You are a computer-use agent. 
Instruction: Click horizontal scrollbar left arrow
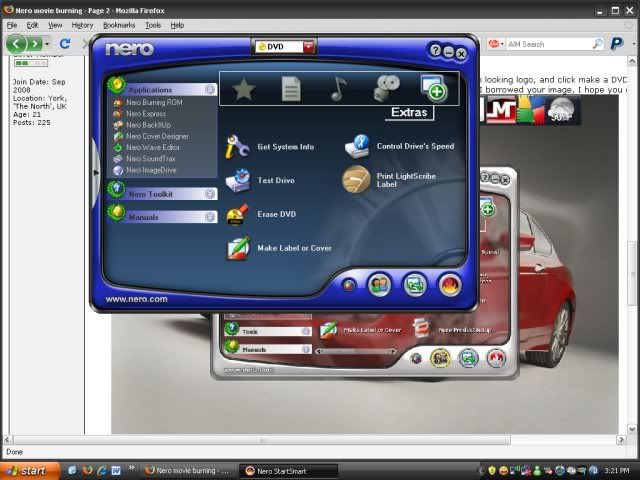[x=7, y=440]
